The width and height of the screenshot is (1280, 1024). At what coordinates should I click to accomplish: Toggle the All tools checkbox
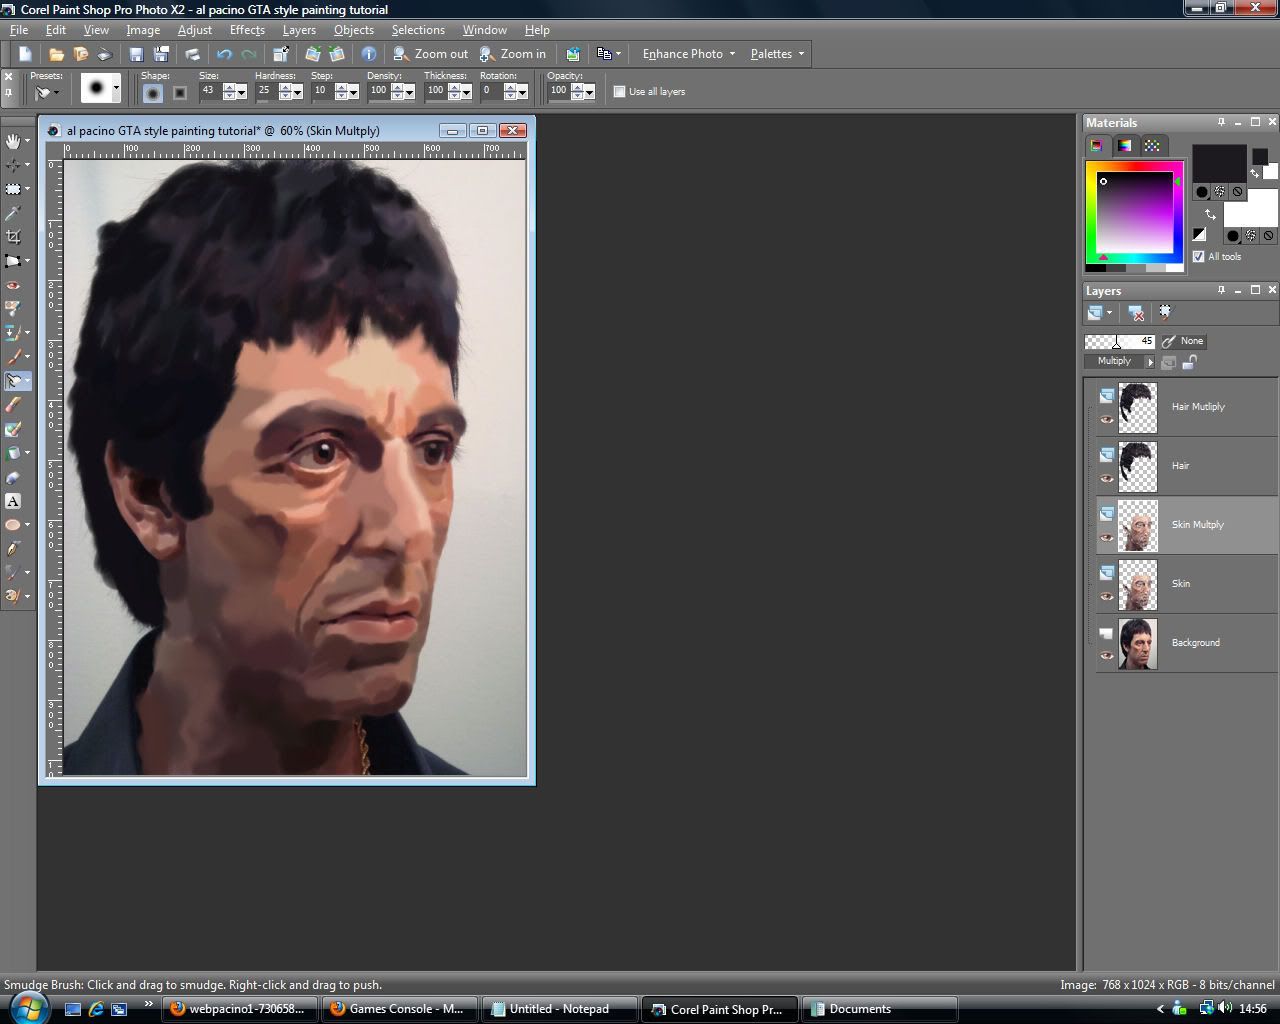pos(1198,256)
